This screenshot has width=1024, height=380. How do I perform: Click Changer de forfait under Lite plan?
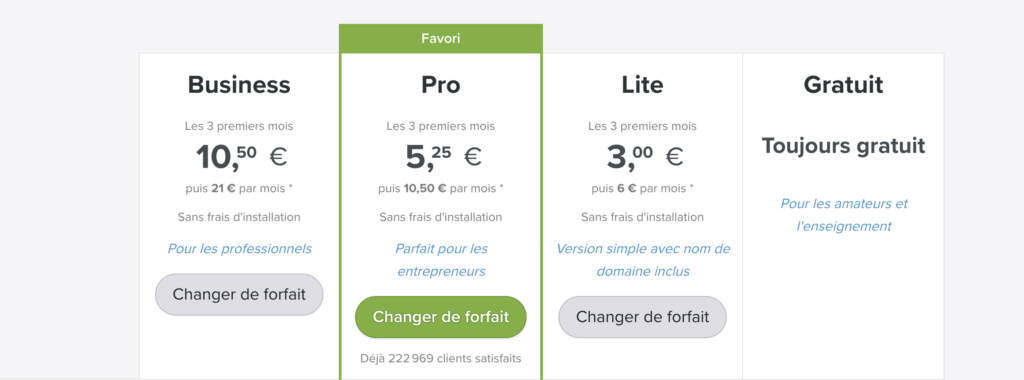pos(642,317)
